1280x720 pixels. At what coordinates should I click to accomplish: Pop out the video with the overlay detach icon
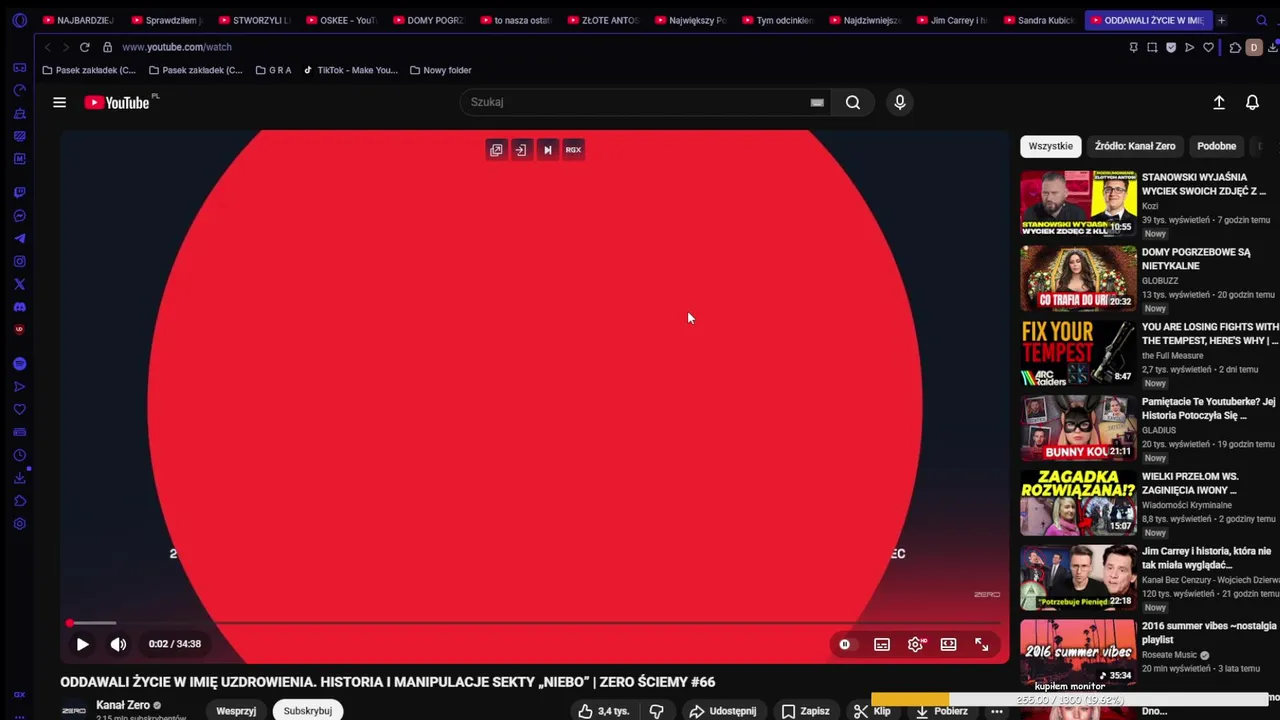coord(496,150)
